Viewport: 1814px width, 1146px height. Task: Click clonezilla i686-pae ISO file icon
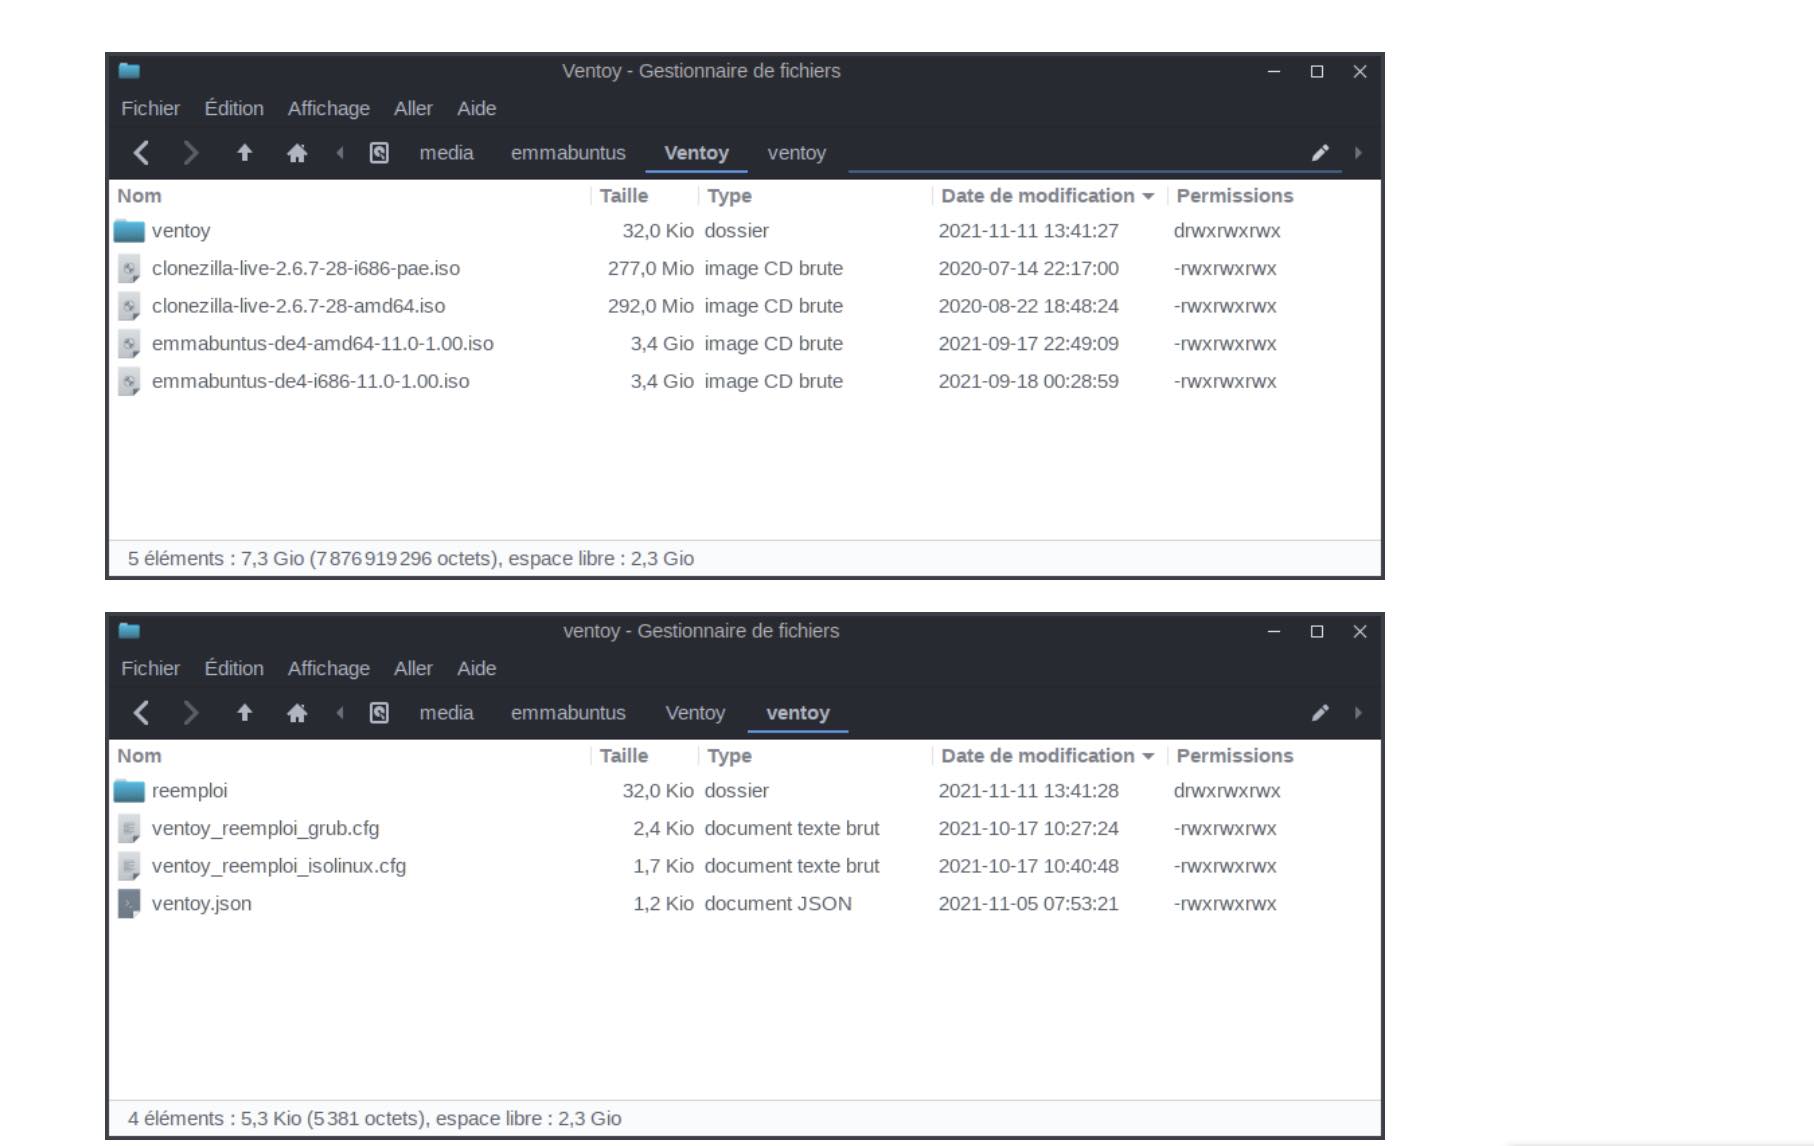click(x=129, y=269)
